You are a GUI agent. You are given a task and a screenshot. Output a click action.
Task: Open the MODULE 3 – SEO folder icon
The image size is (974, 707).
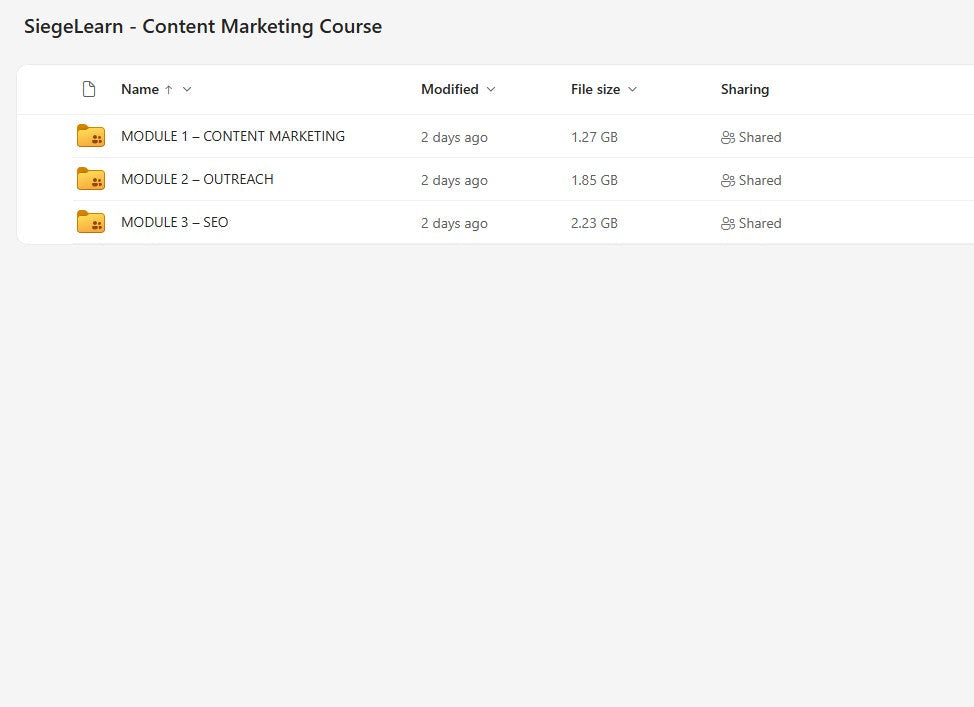(91, 221)
